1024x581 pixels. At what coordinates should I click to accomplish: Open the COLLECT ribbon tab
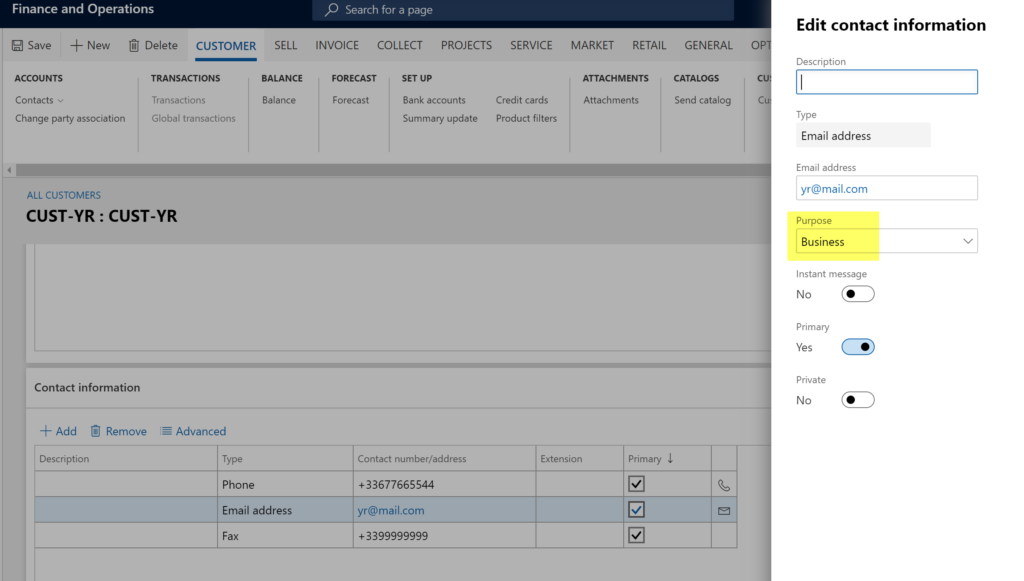coord(399,45)
